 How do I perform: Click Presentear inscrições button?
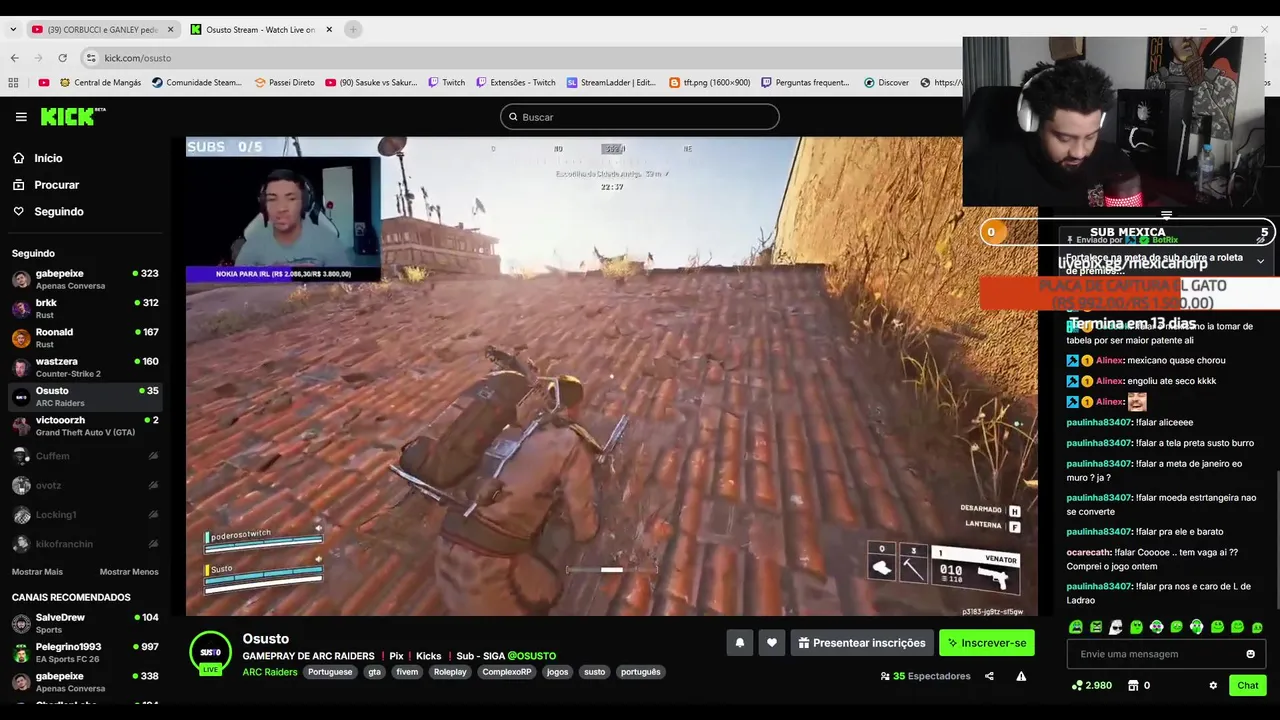pos(862,643)
